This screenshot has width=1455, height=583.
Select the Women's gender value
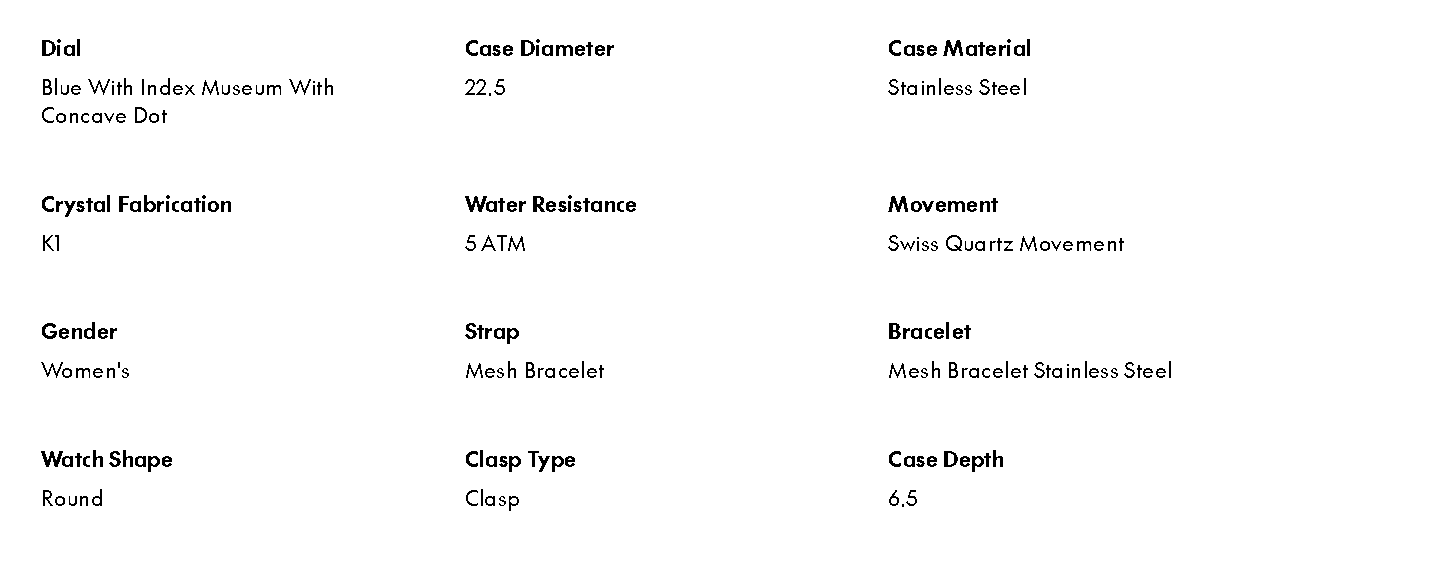(x=85, y=371)
